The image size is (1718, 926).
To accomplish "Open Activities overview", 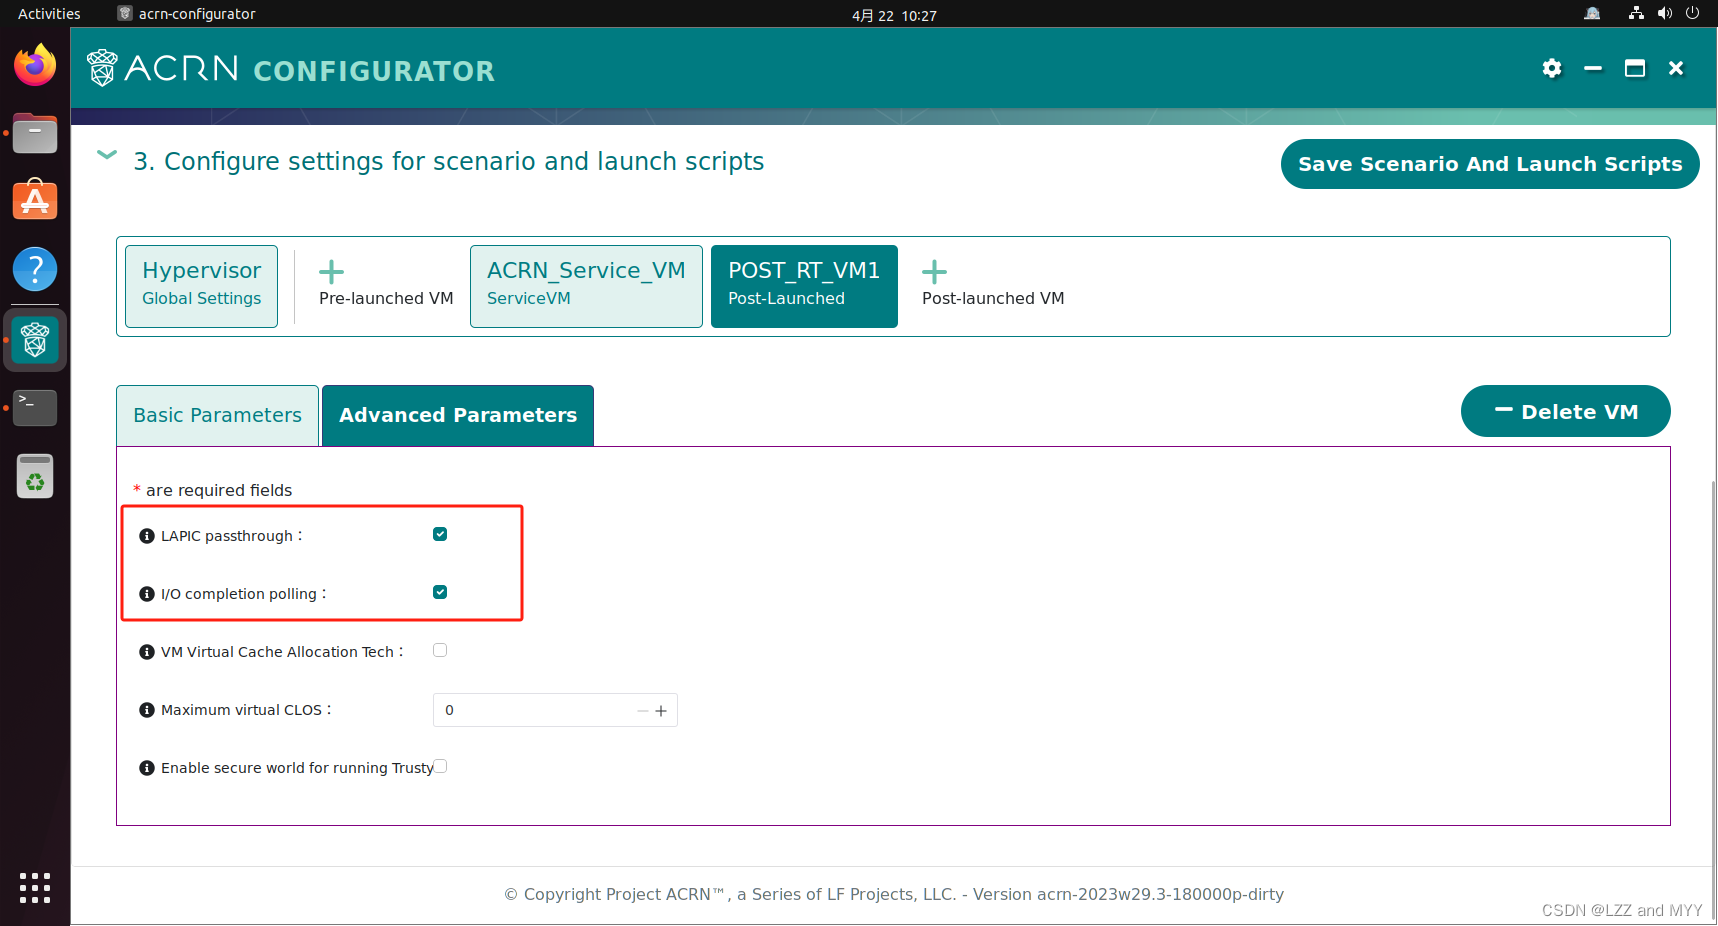I will (49, 14).
